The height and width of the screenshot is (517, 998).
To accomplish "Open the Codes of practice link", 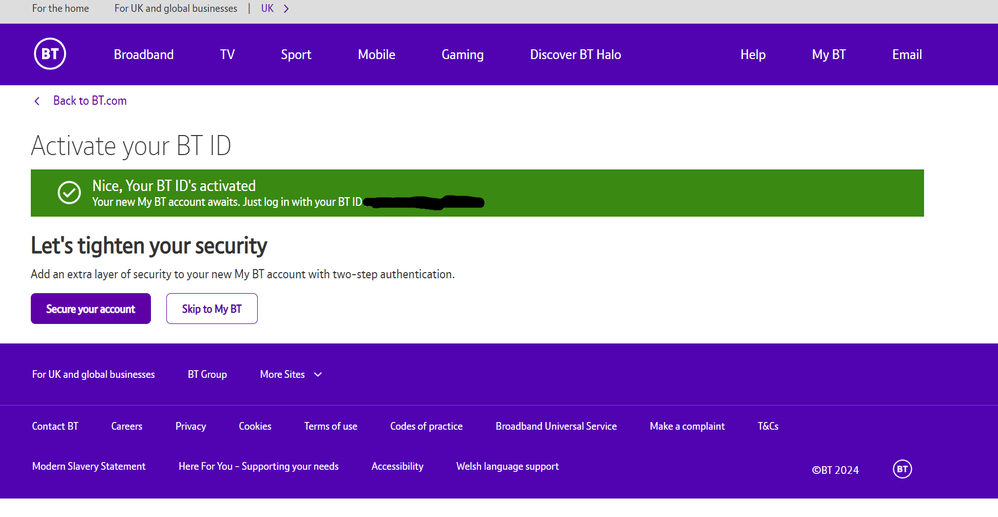I will 426,427.
